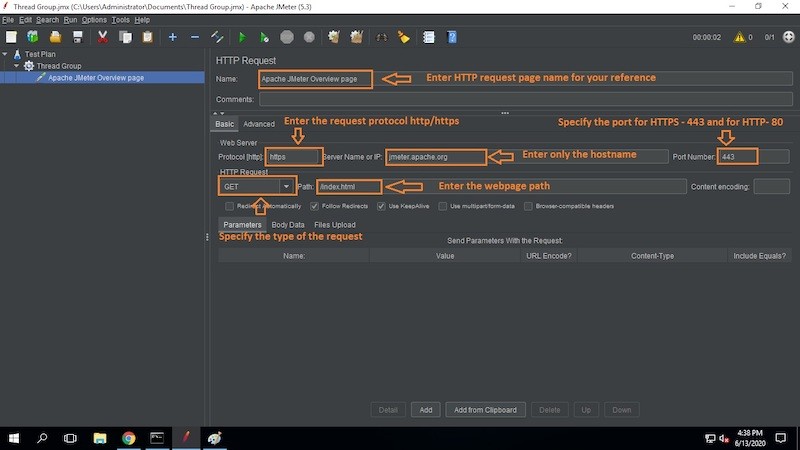
Task: Clear all results with double broom icon
Action: 357,37
